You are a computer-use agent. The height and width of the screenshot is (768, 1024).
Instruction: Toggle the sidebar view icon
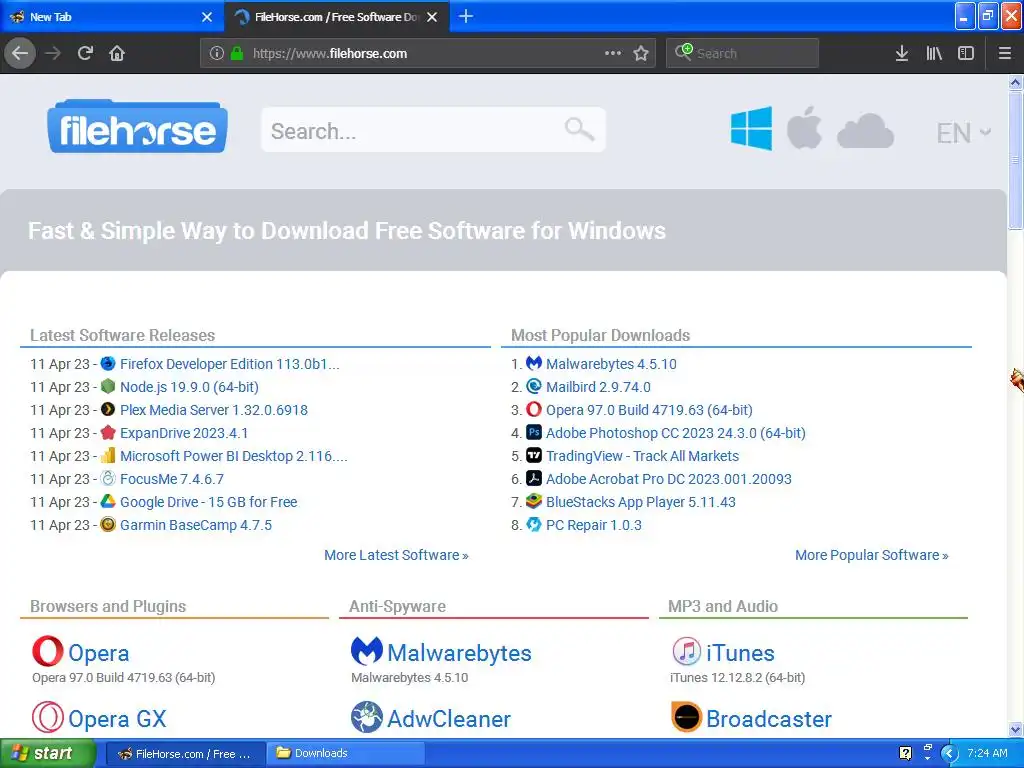click(966, 53)
